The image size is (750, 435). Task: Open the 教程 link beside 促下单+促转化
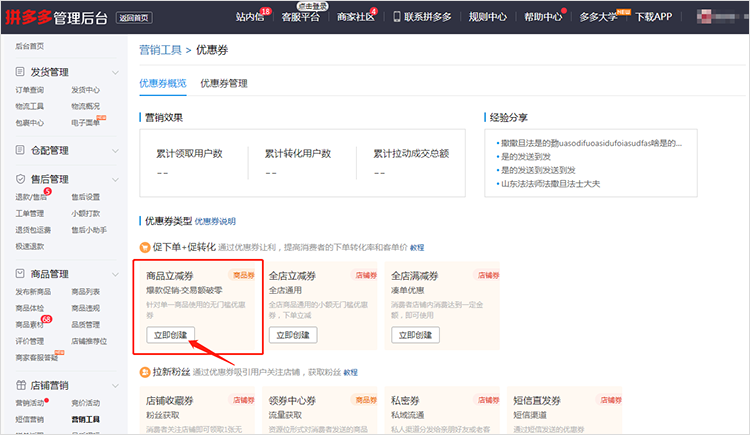pos(417,247)
